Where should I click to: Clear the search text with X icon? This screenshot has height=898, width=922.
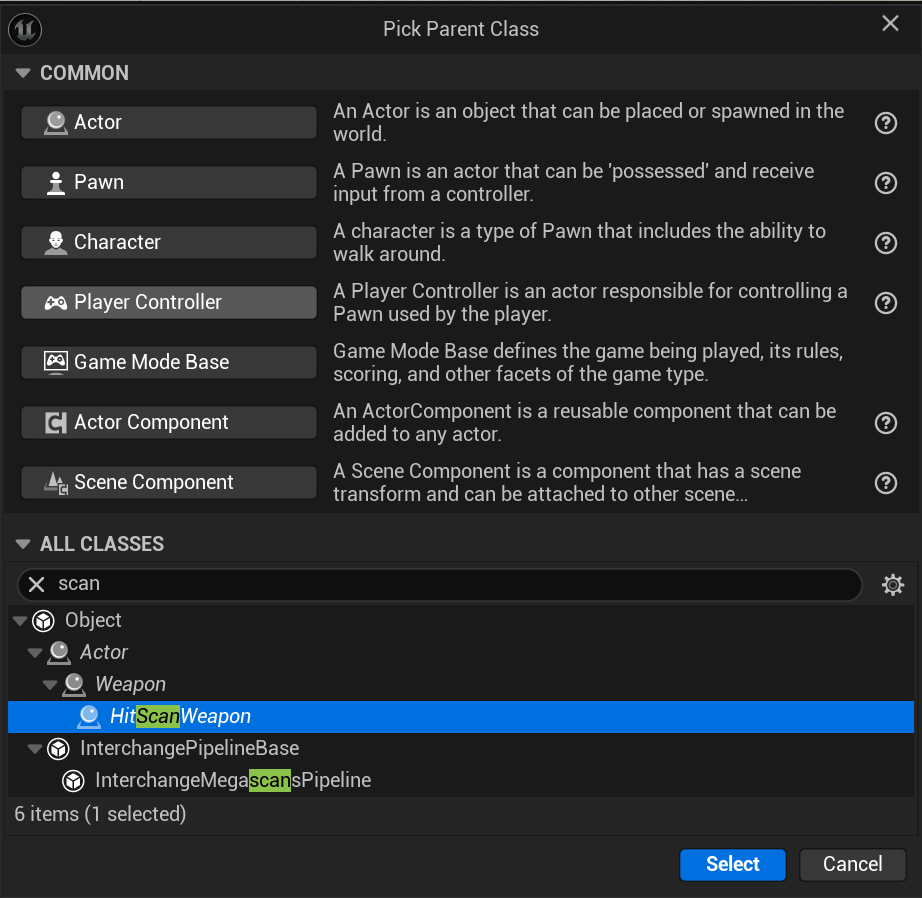click(37, 584)
